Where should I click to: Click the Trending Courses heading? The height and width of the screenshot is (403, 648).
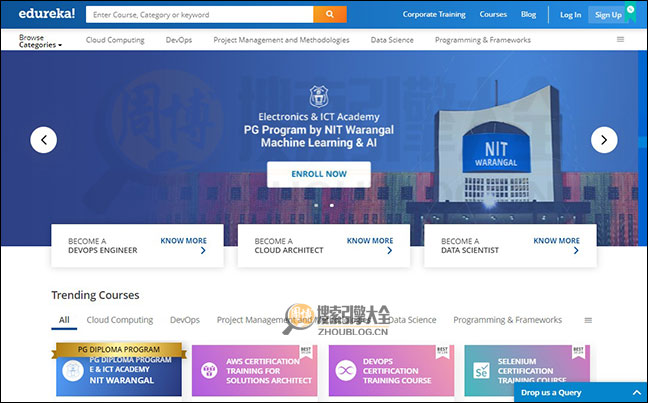95,295
